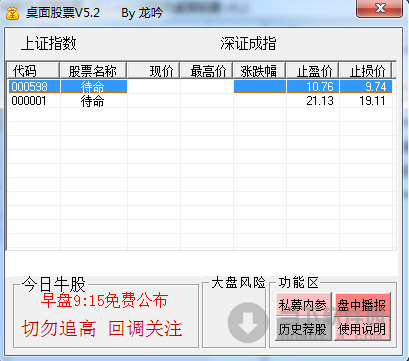The height and width of the screenshot is (361, 409).
Task: Click 待命 in the 000001 row
Action: tap(93, 101)
